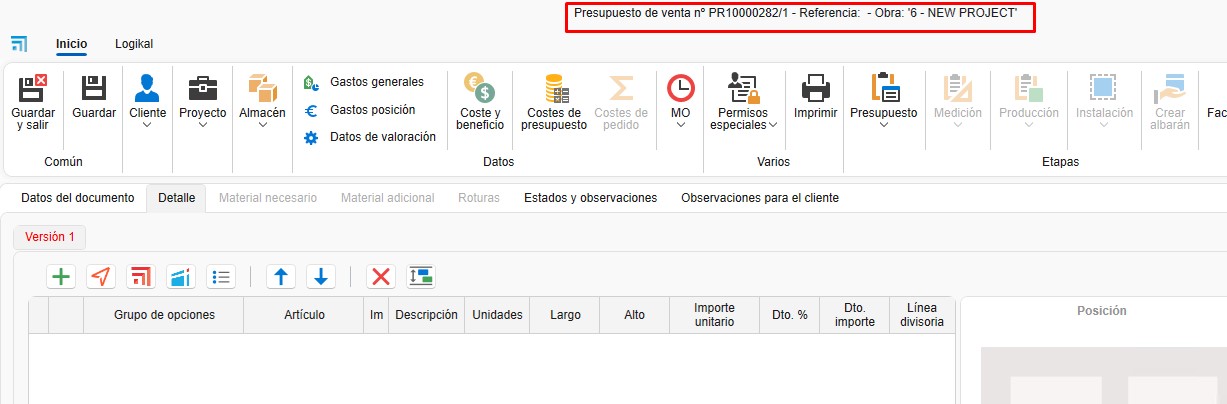This screenshot has width=1227, height=404.
Task: Click the Presupuesto clipboard icon
Action: pyautogui.click(x=884, y=88)
